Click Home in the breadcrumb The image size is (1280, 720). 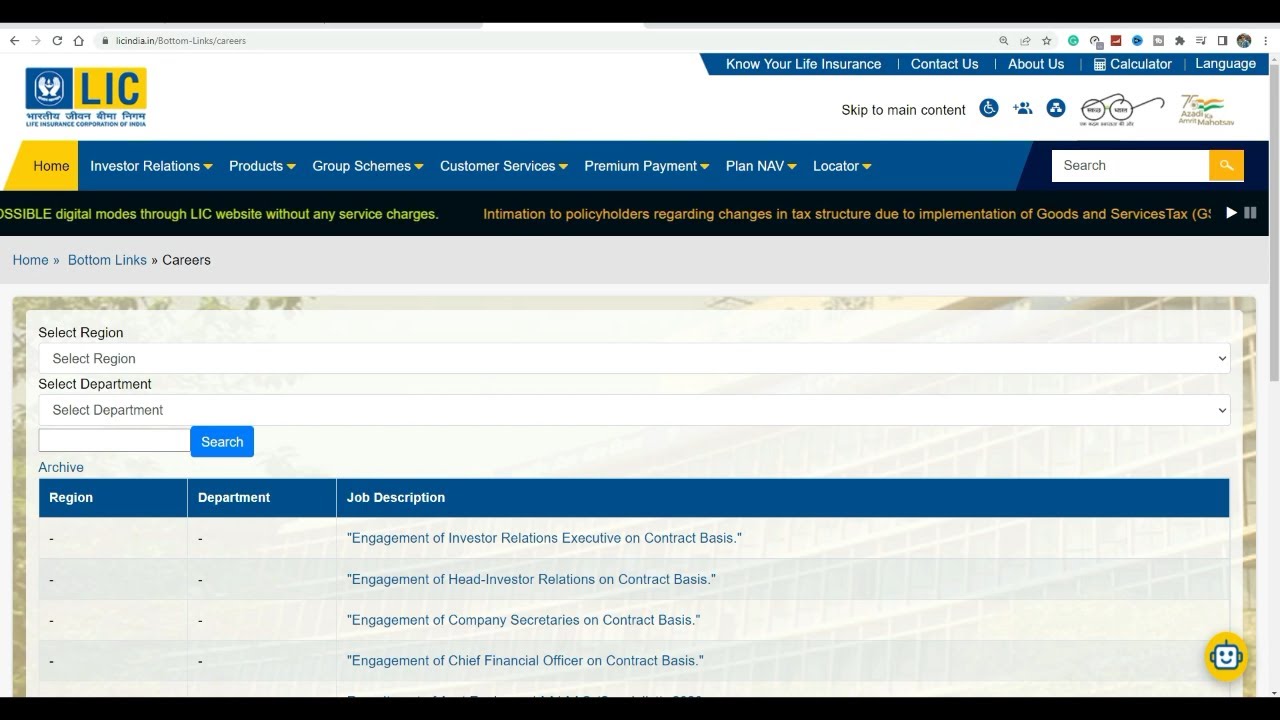click(x=30, y=260)
